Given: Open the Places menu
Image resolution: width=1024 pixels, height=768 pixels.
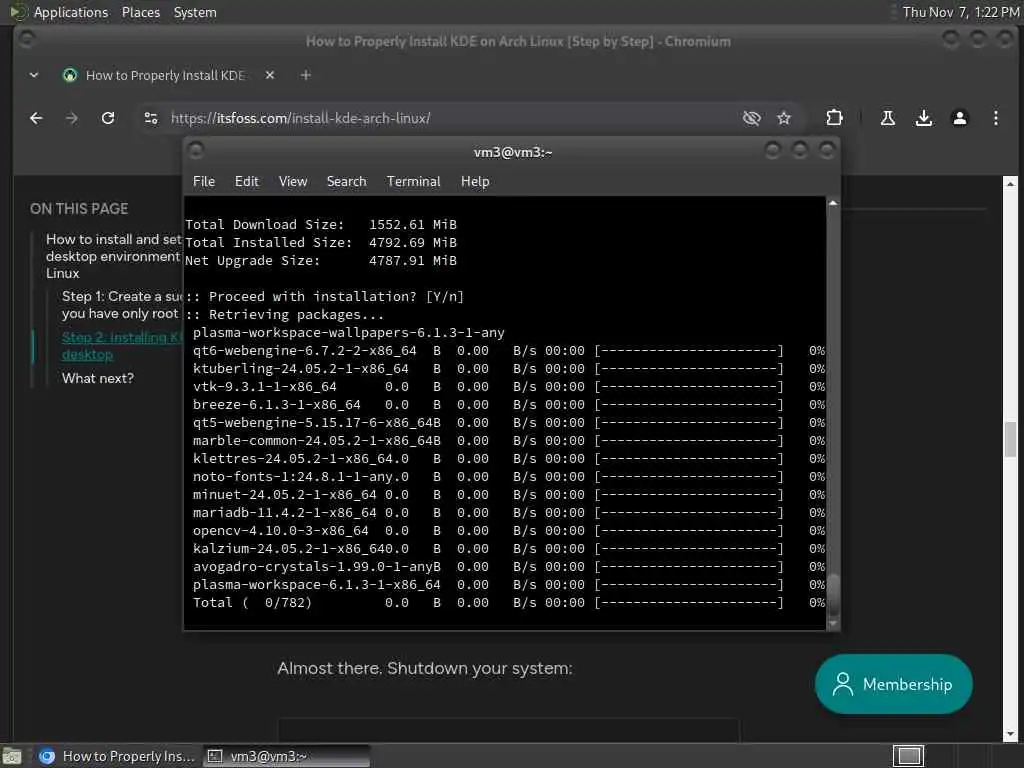Looking at the screenshot, I should coord(141,12).
